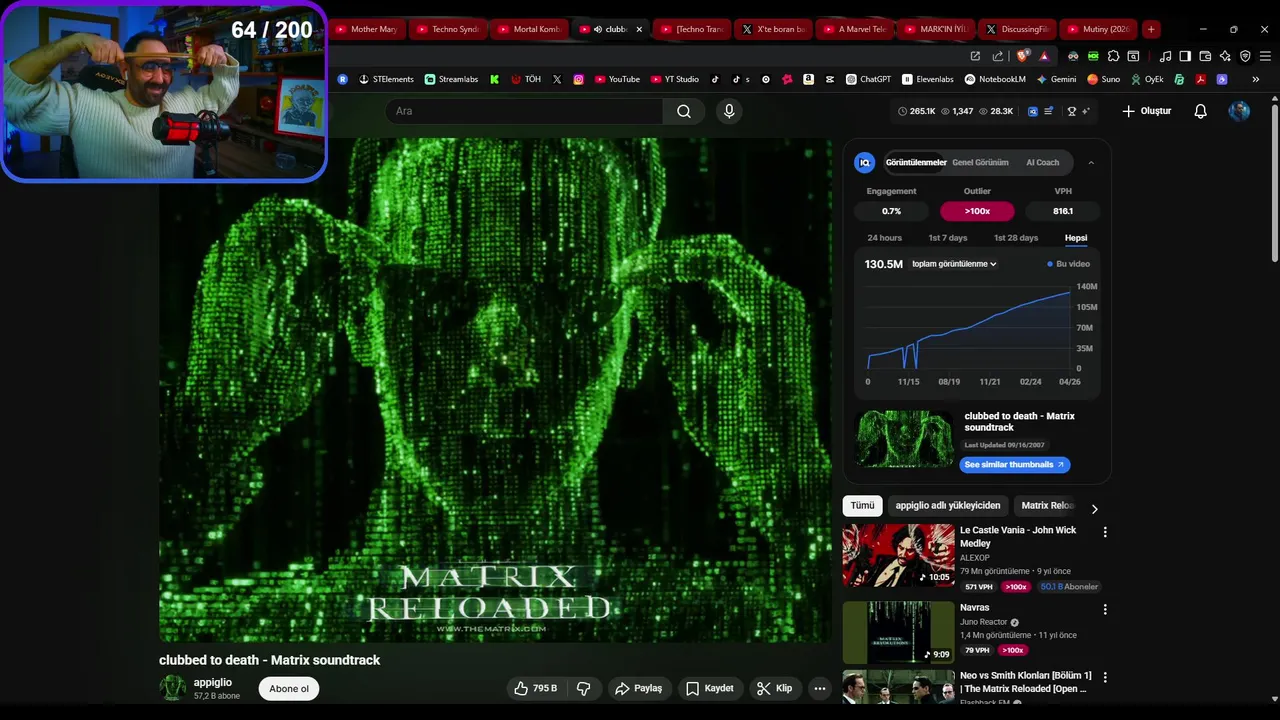Select the 1st 7 days range
This screenshot has width=1280, height=720.
tap(948, 238)
